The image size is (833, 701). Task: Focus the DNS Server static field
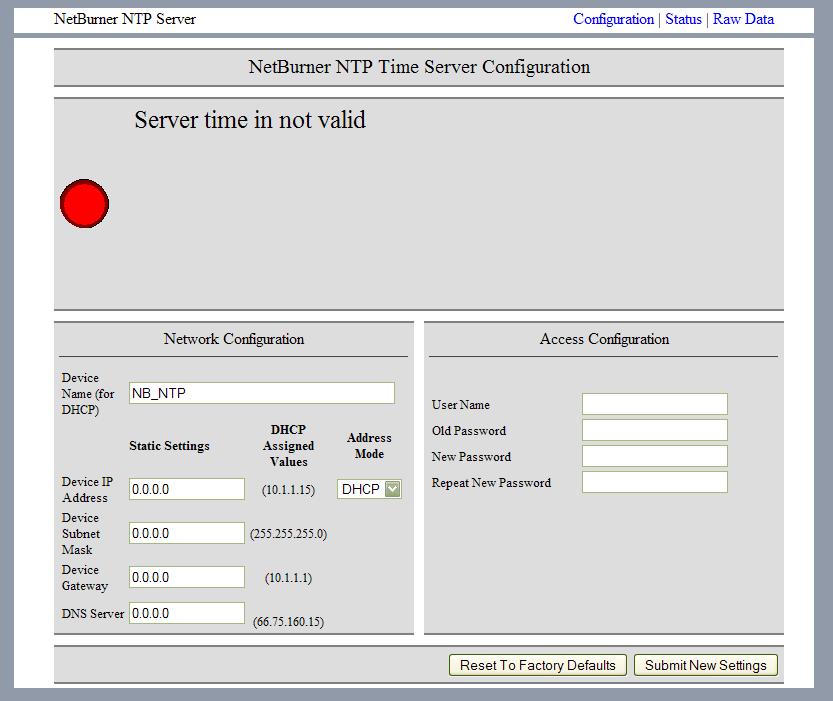187,613
